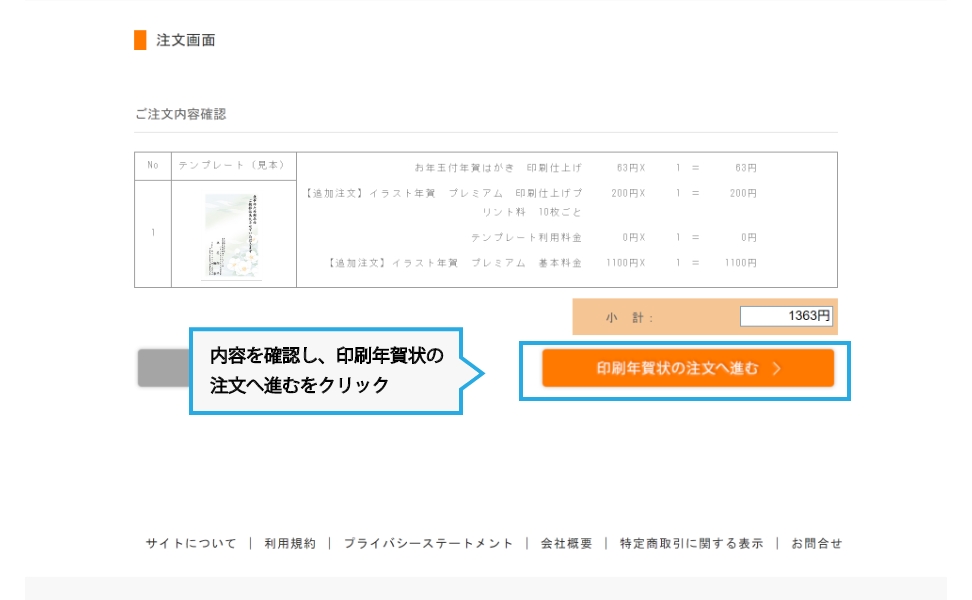The image size is (972, 600).
Task: Click the 1100円 total amount
Action: click(740, 263)
